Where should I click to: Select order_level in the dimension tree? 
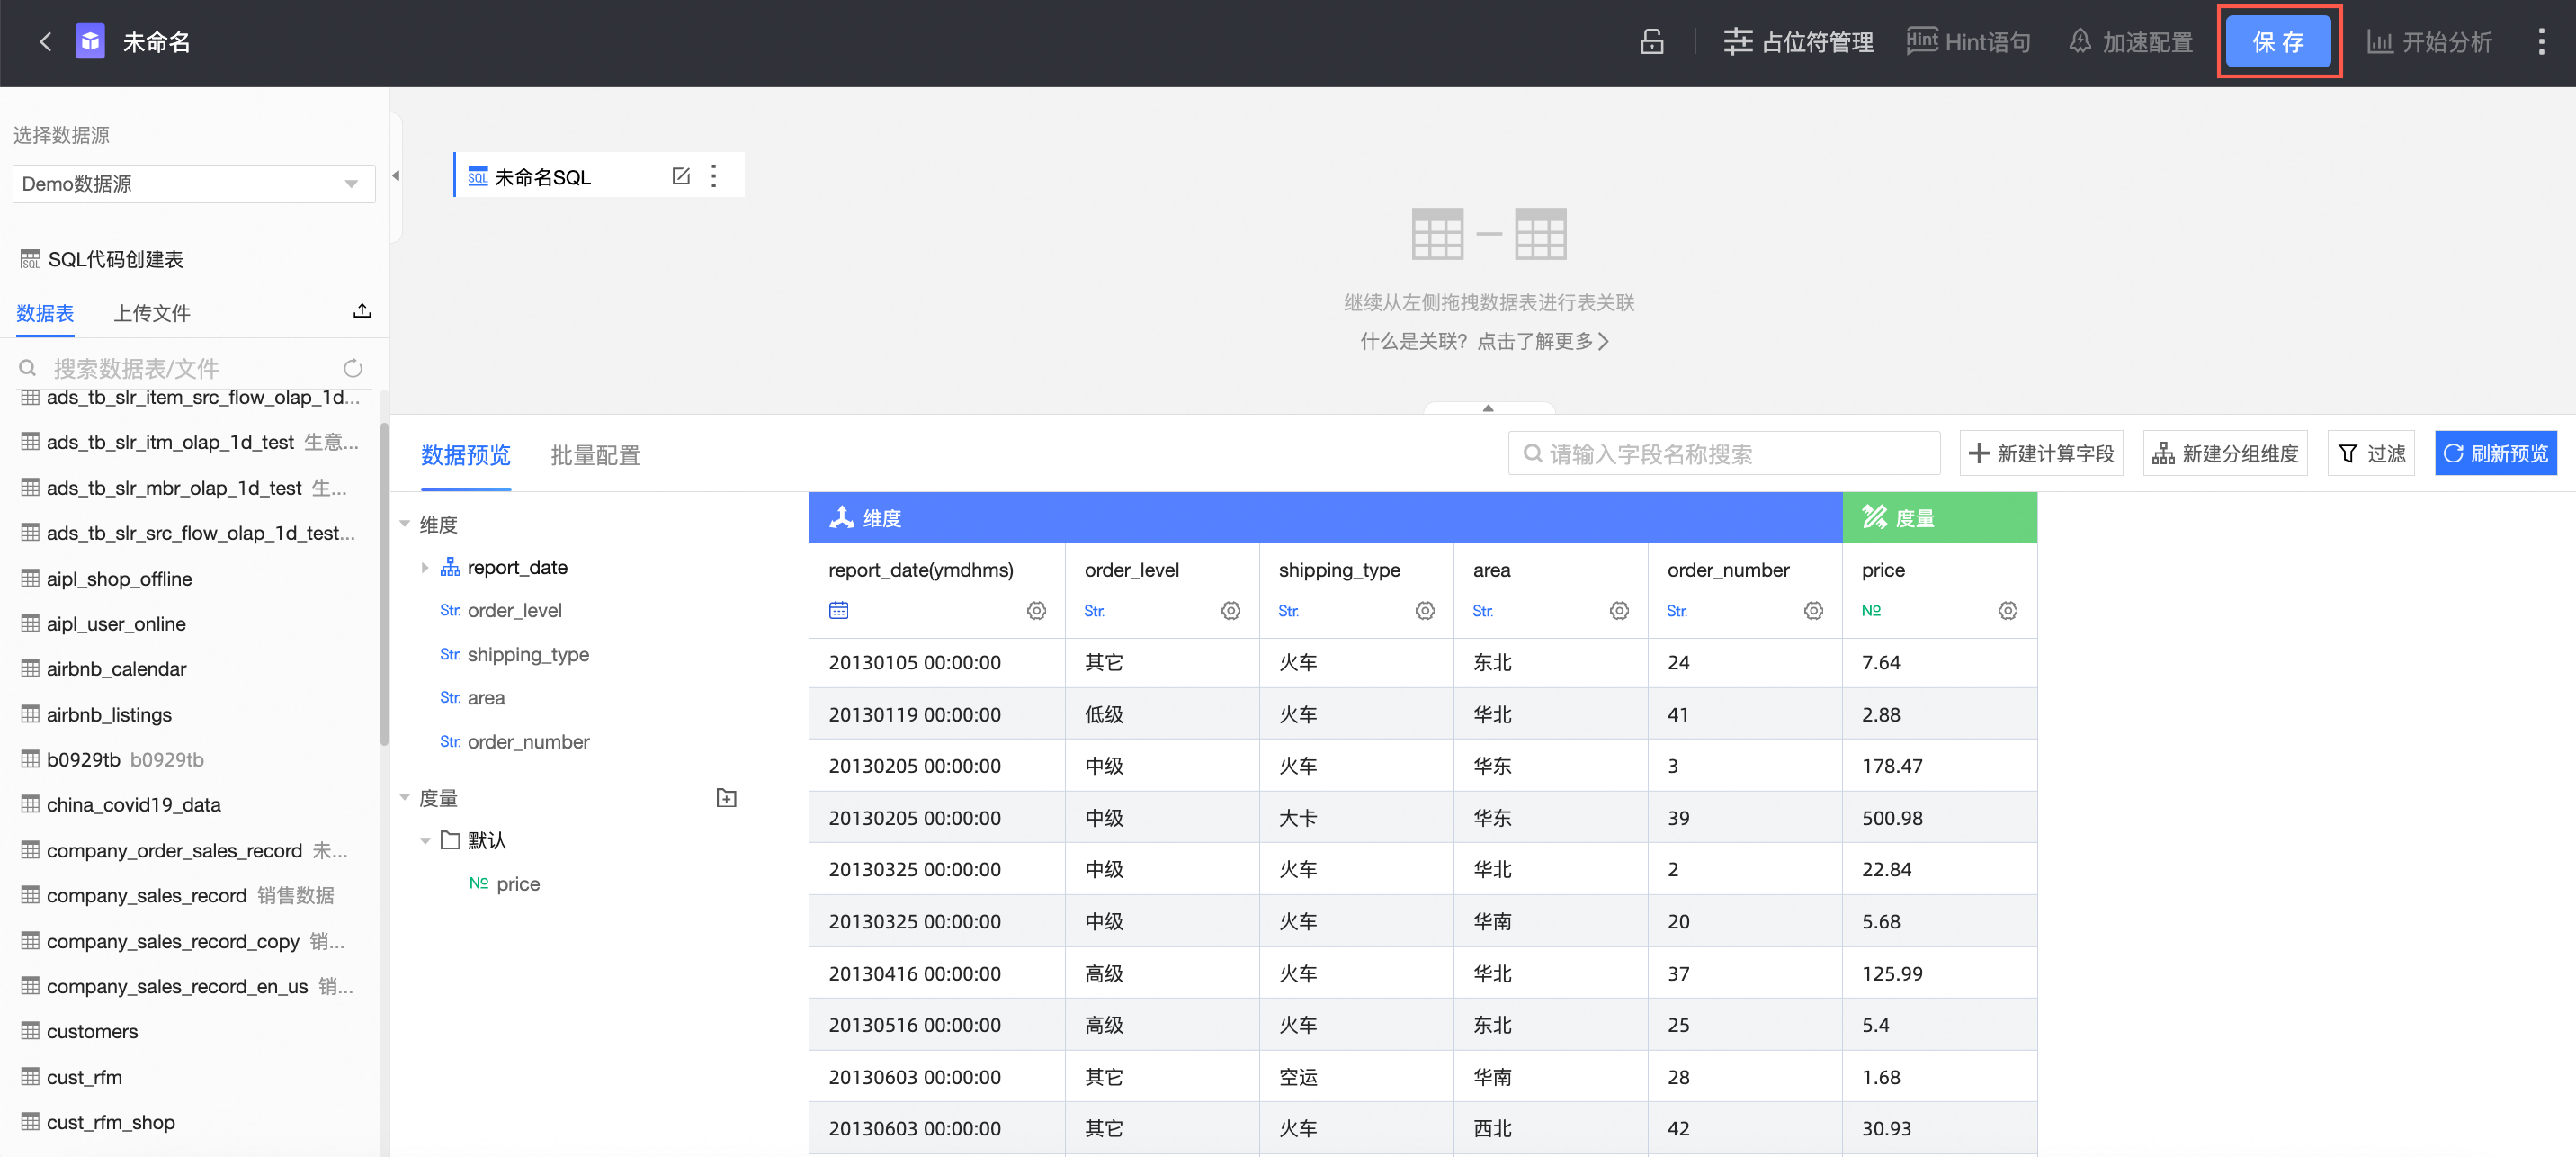(514, 611)
